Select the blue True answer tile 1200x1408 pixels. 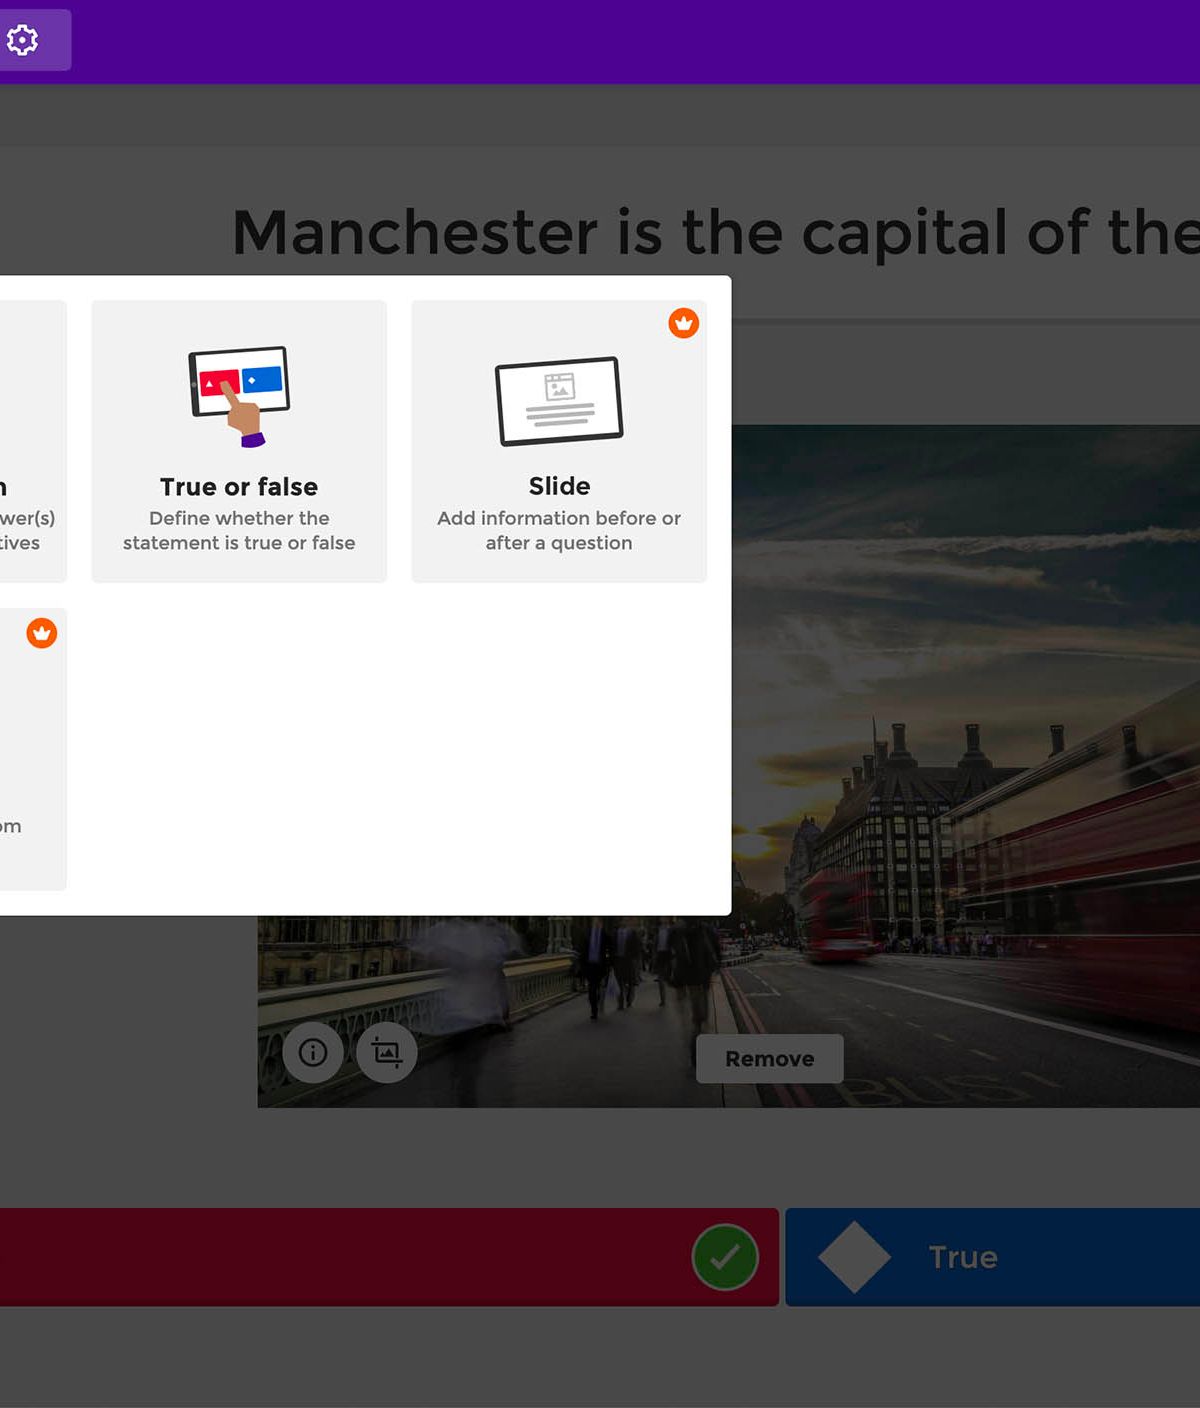pos(993,1257)
